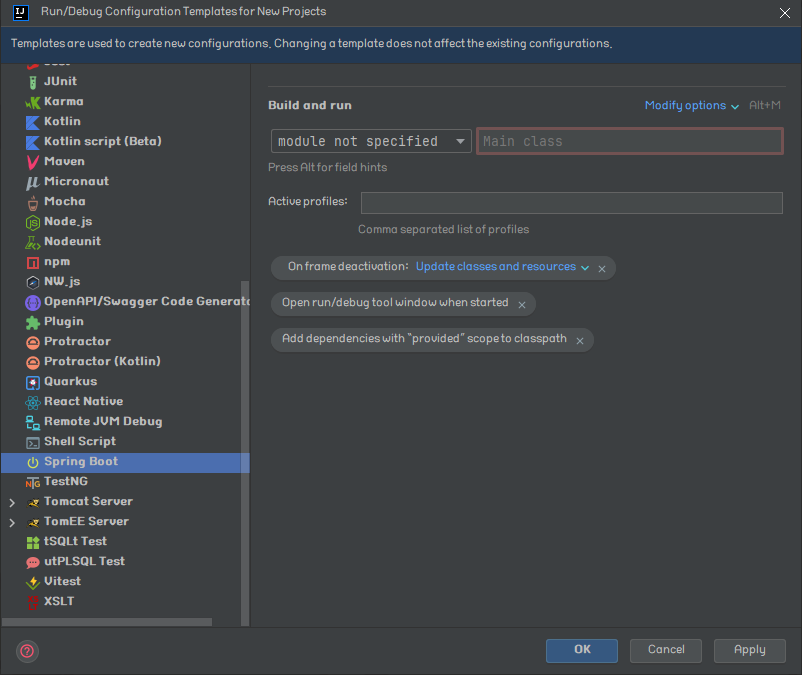Expand the TomEE Server node
This screenshot has width=802, height=675.
pos(12,523)
